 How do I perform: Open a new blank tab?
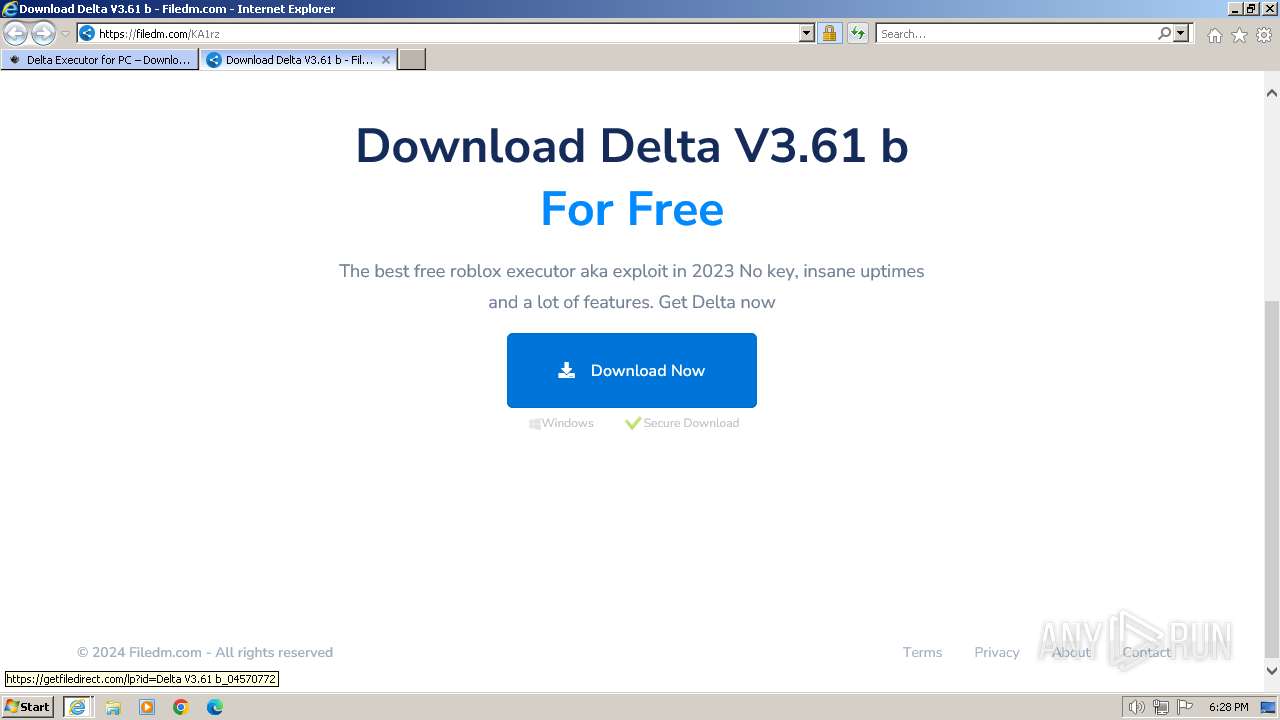(412, 60)
